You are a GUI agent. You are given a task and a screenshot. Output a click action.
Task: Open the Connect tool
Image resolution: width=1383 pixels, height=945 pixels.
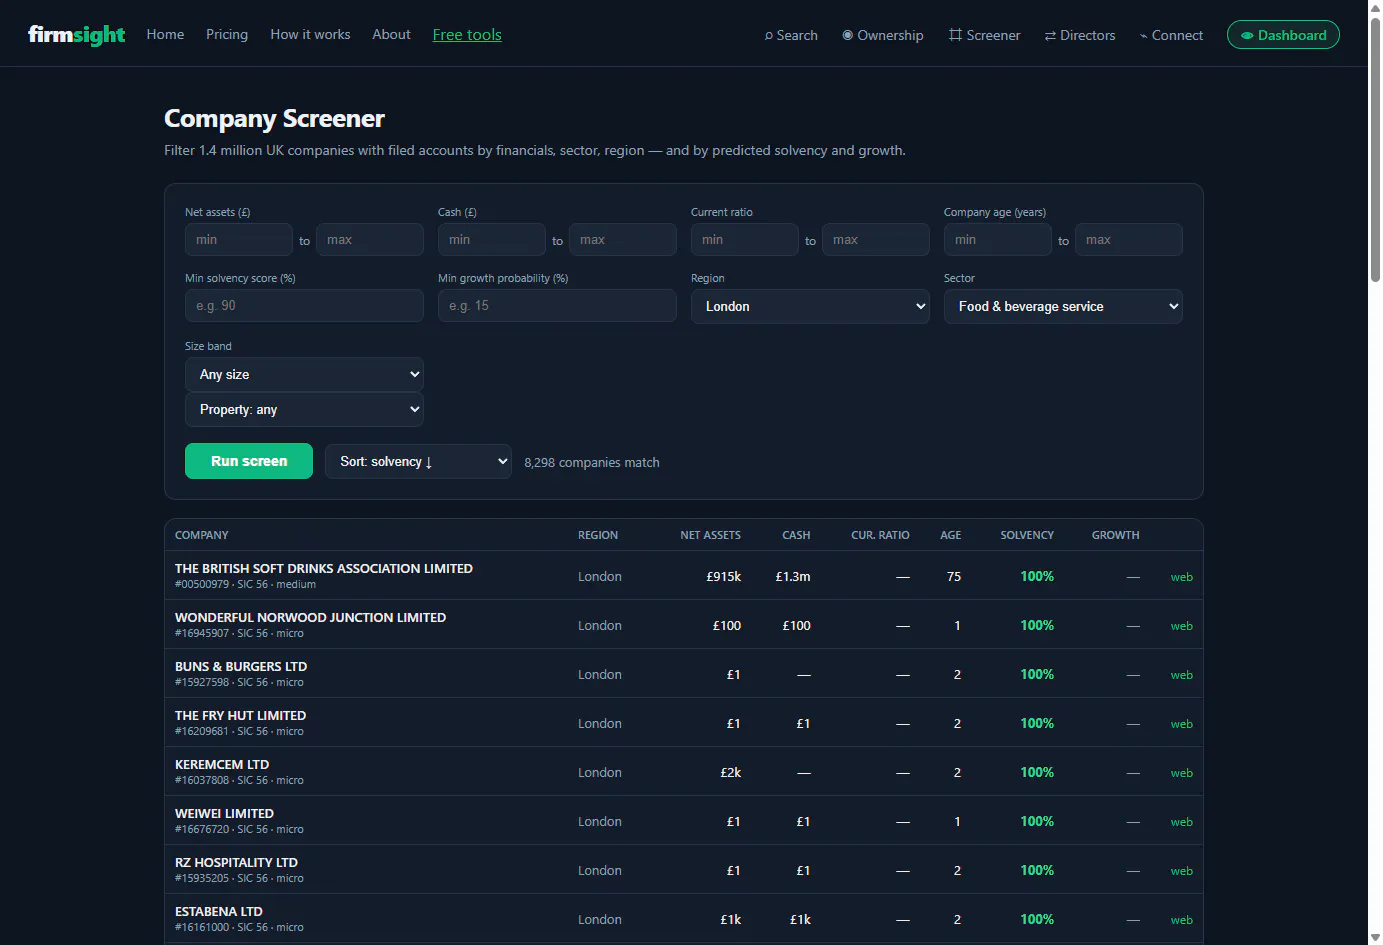(1171, 35)
